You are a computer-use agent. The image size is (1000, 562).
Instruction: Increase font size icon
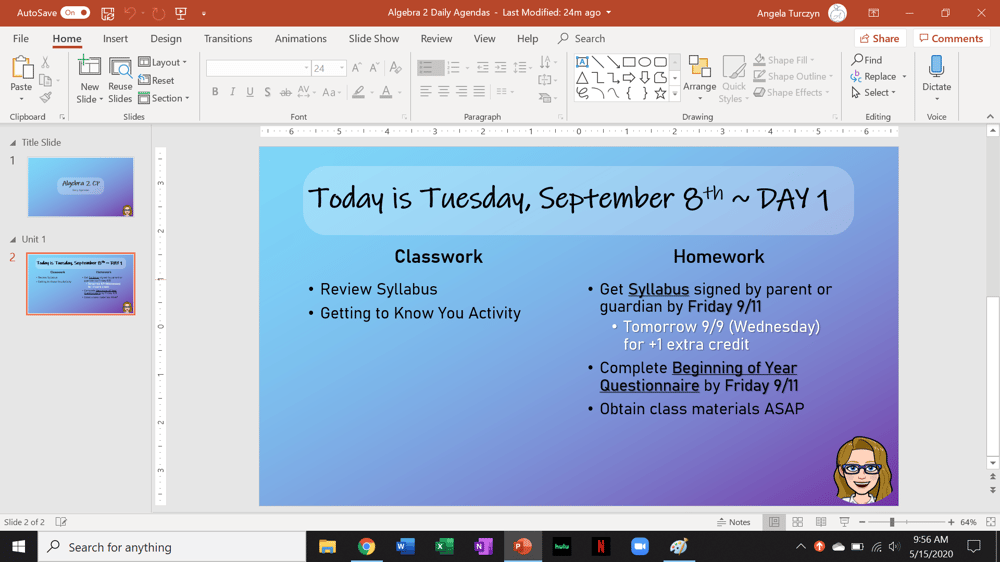click(357, 68)
